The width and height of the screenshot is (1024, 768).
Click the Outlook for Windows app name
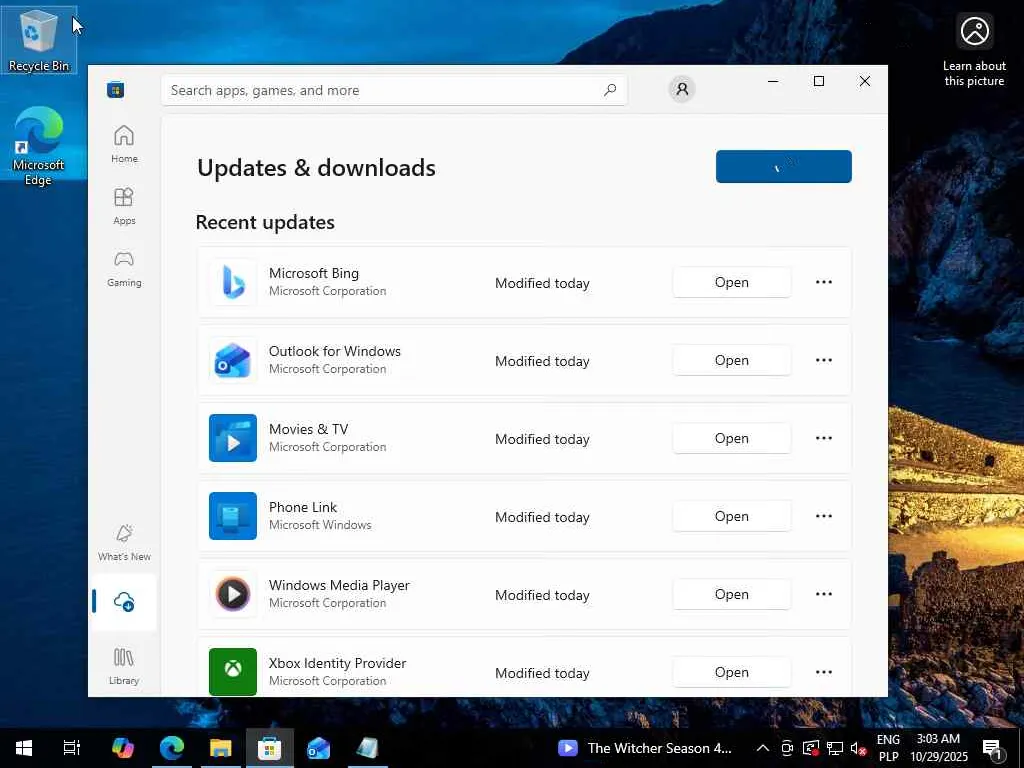[x=335, y=351]
